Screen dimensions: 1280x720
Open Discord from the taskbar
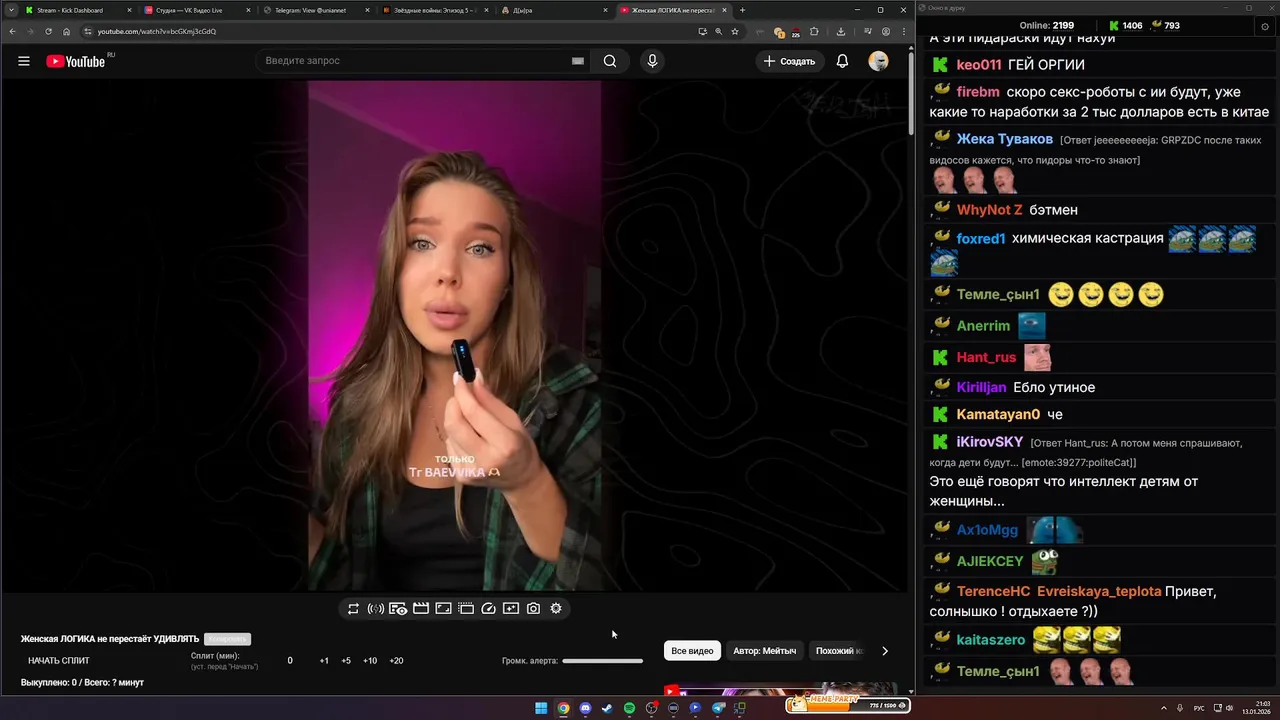pos(585,708)
